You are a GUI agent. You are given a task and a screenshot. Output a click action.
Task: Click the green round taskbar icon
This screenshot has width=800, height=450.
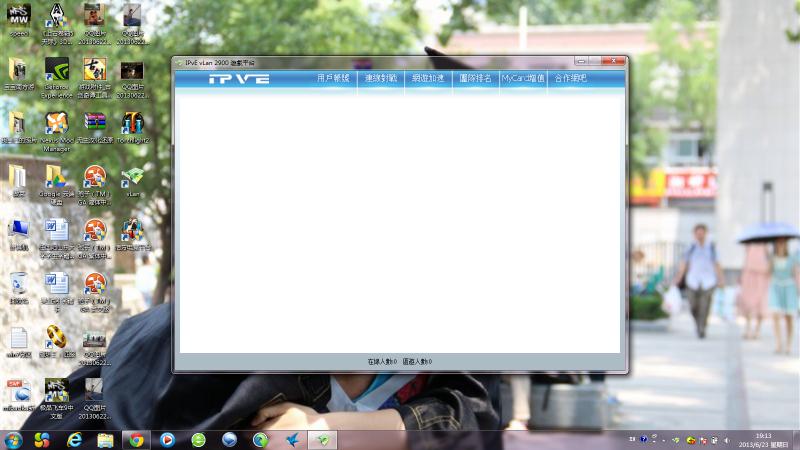pyautogui.click(x=198, y=440)
